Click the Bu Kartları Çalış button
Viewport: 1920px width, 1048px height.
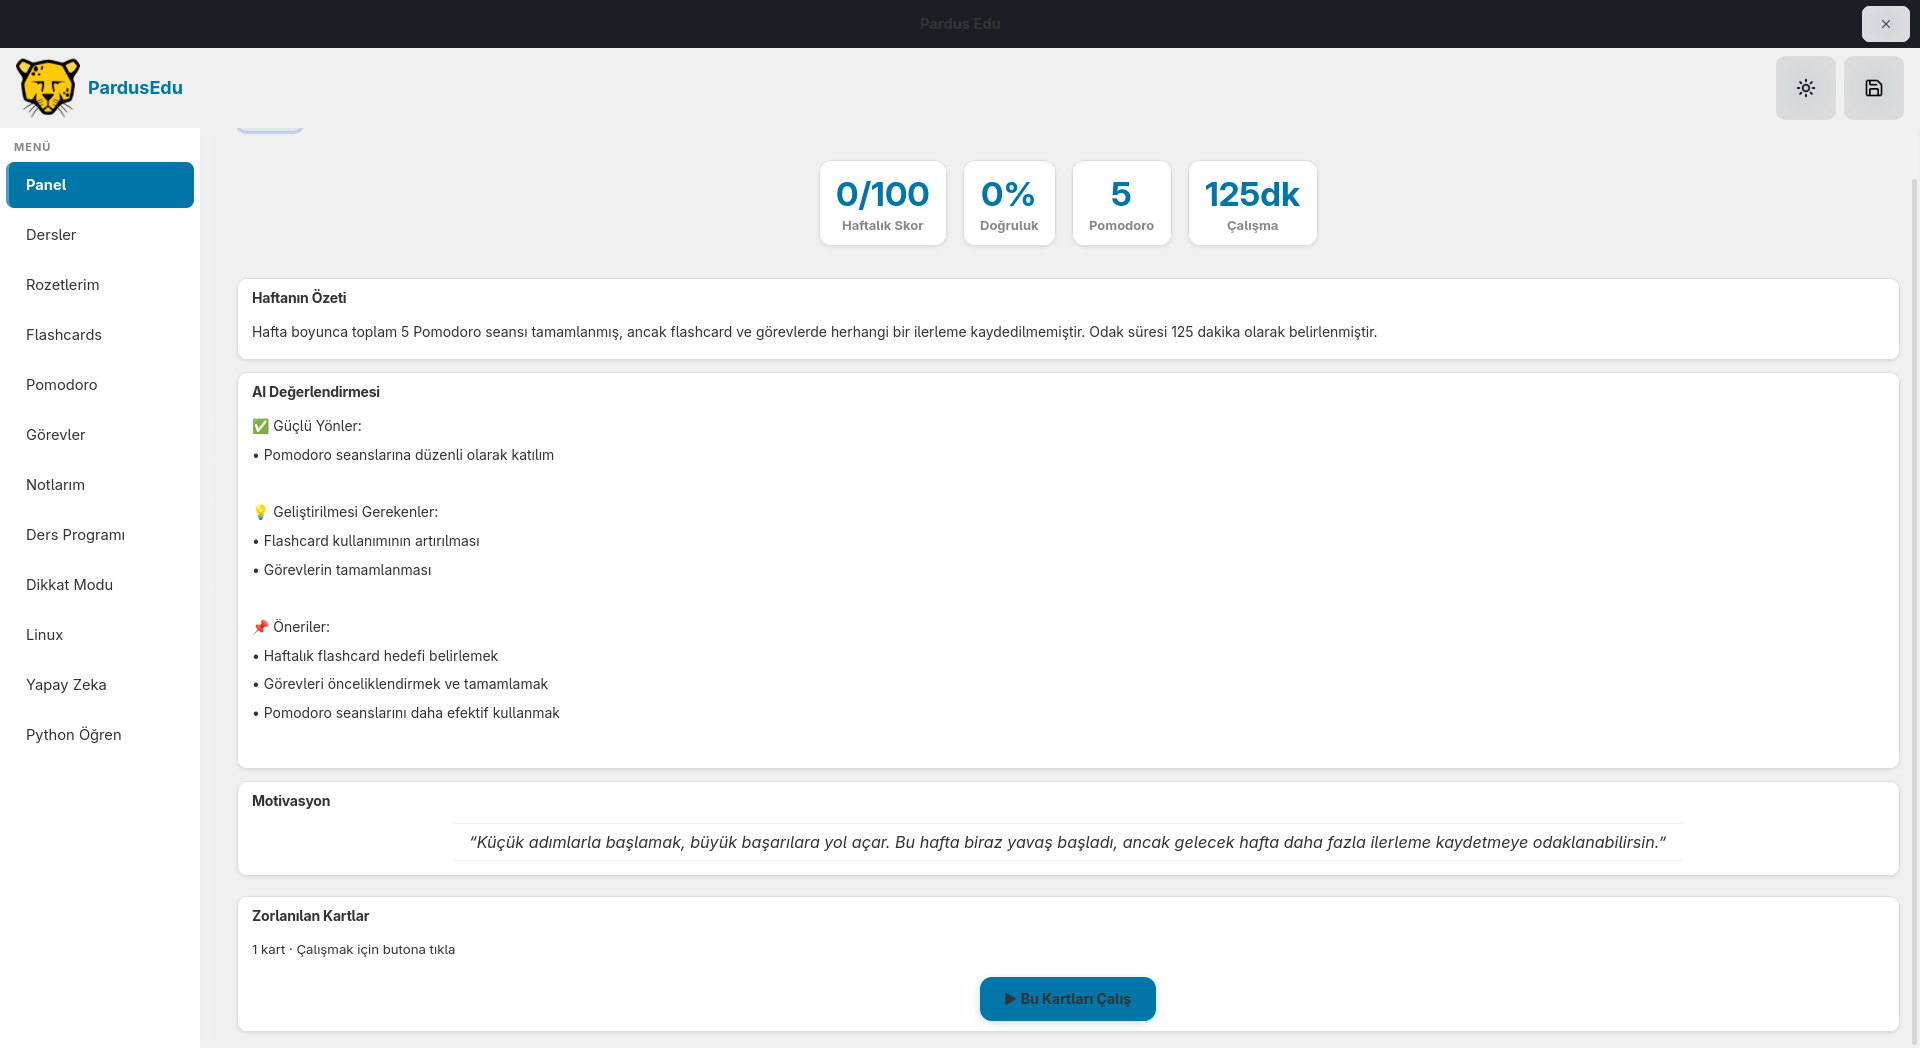click(x=1067, y=999)
